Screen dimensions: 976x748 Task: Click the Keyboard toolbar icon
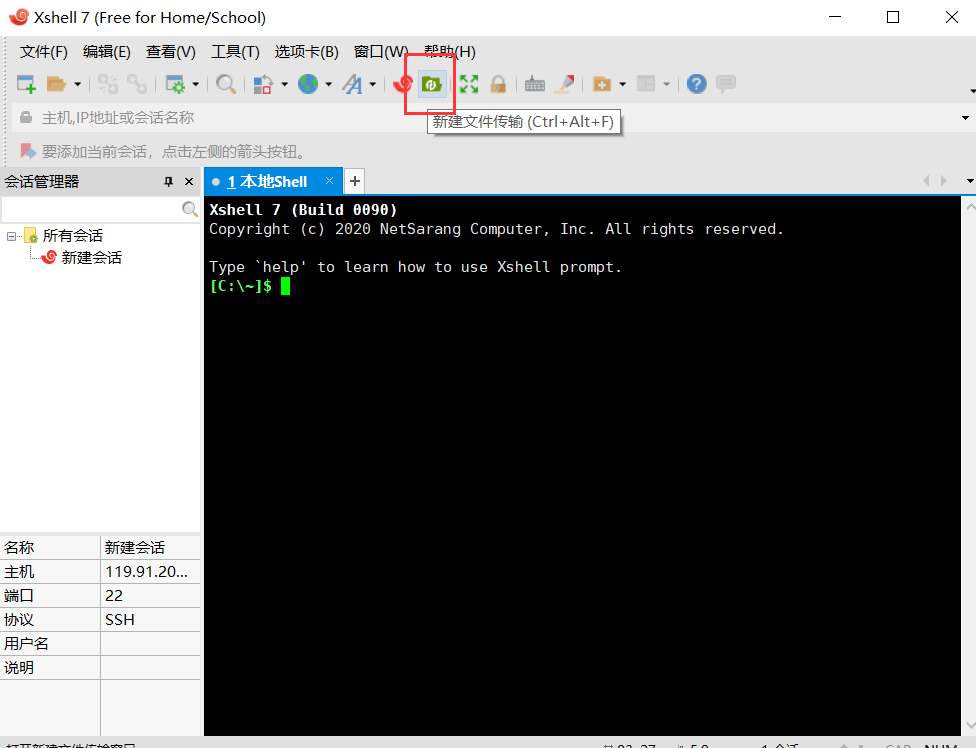point(535,84)
